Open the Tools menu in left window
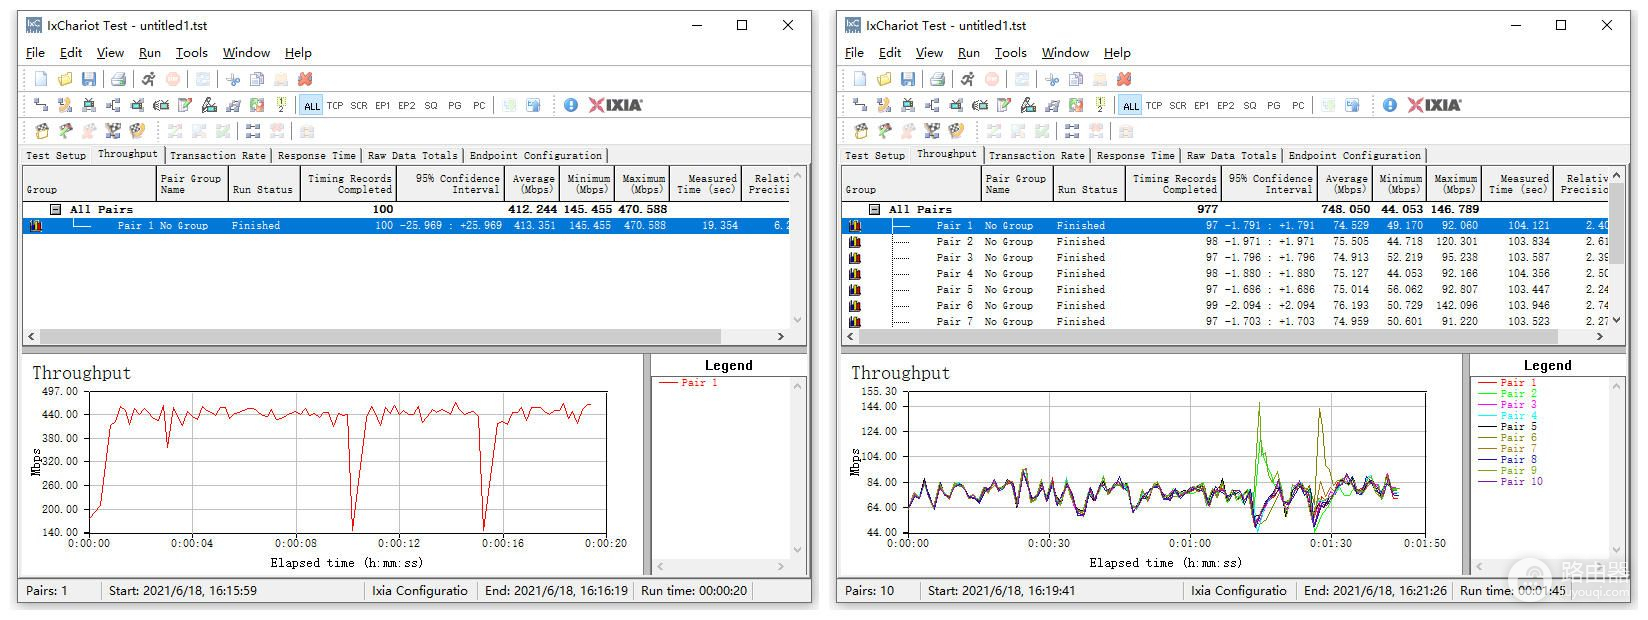The height and width of the screenshot is (620, 1648). coord(191,53)
